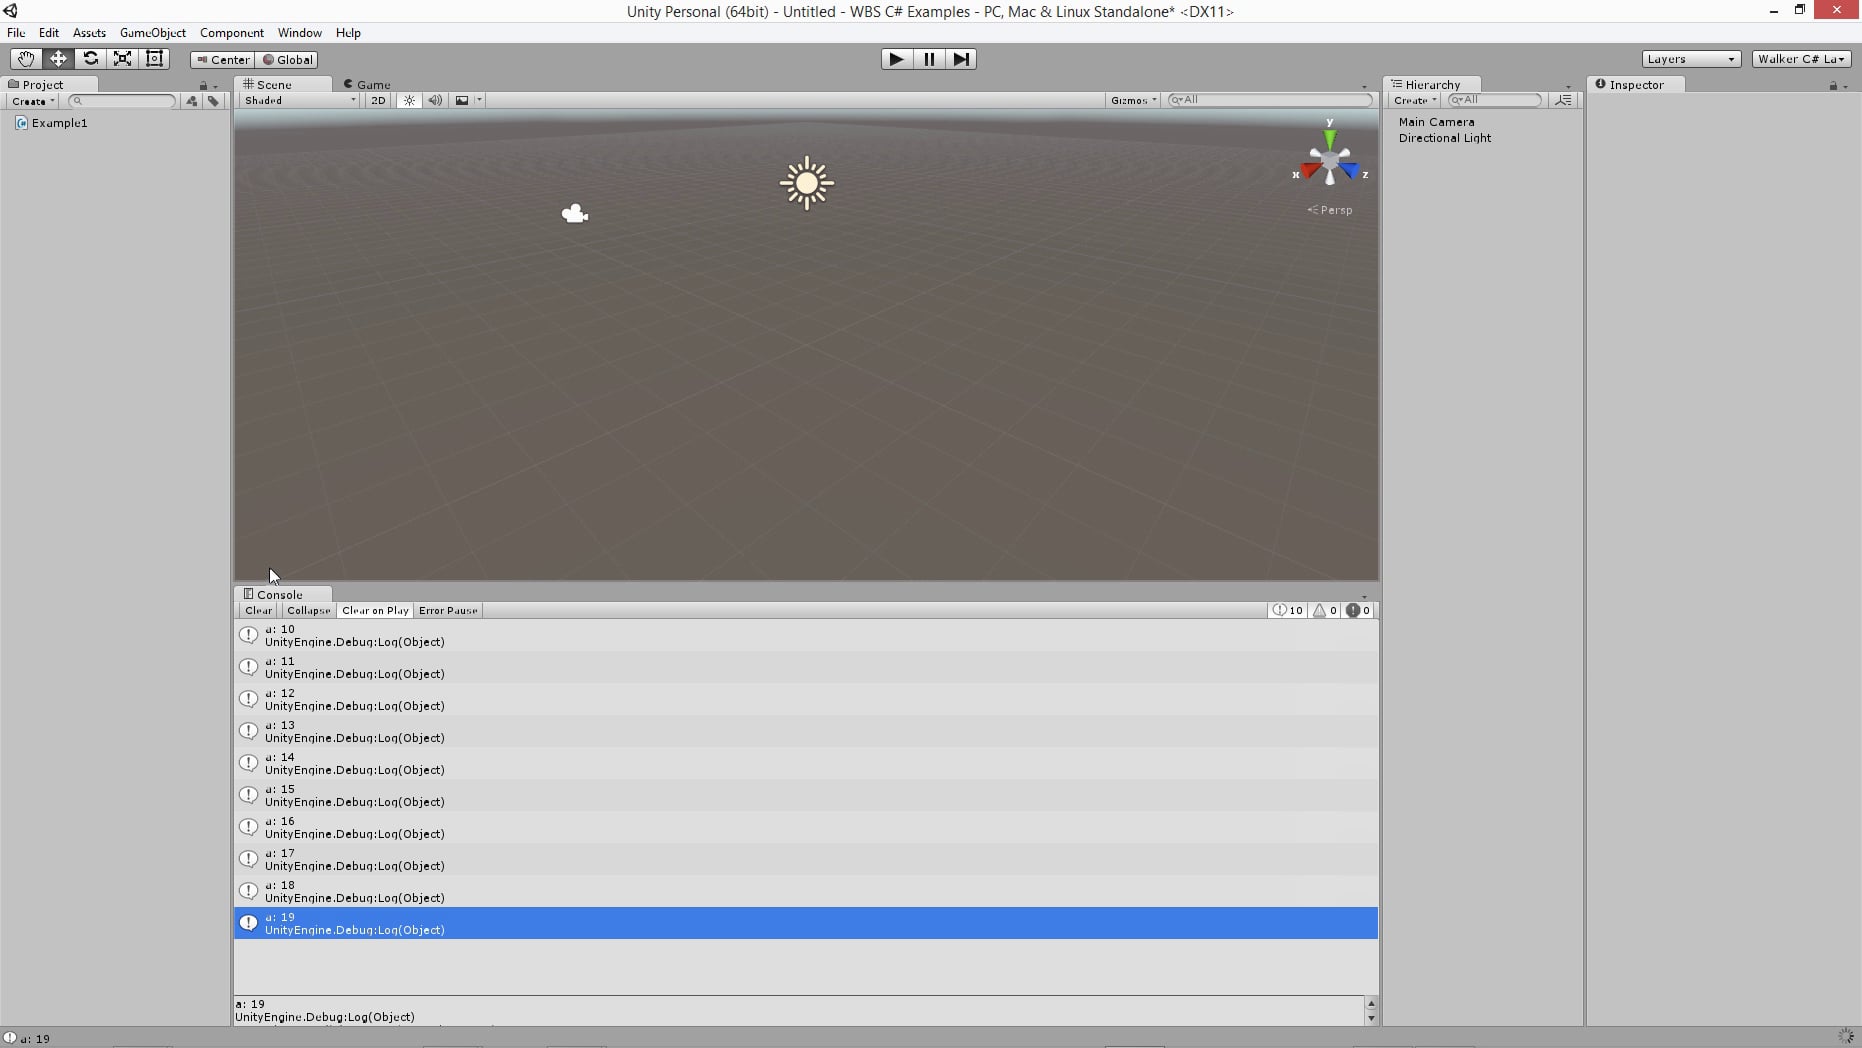Click the Project panel search field
This screenshot has width=1862, height=1048.
coord(122,101)
